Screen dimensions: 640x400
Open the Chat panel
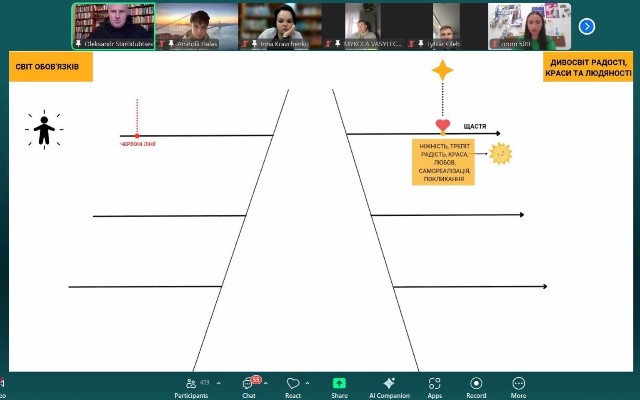pos(248,385)
